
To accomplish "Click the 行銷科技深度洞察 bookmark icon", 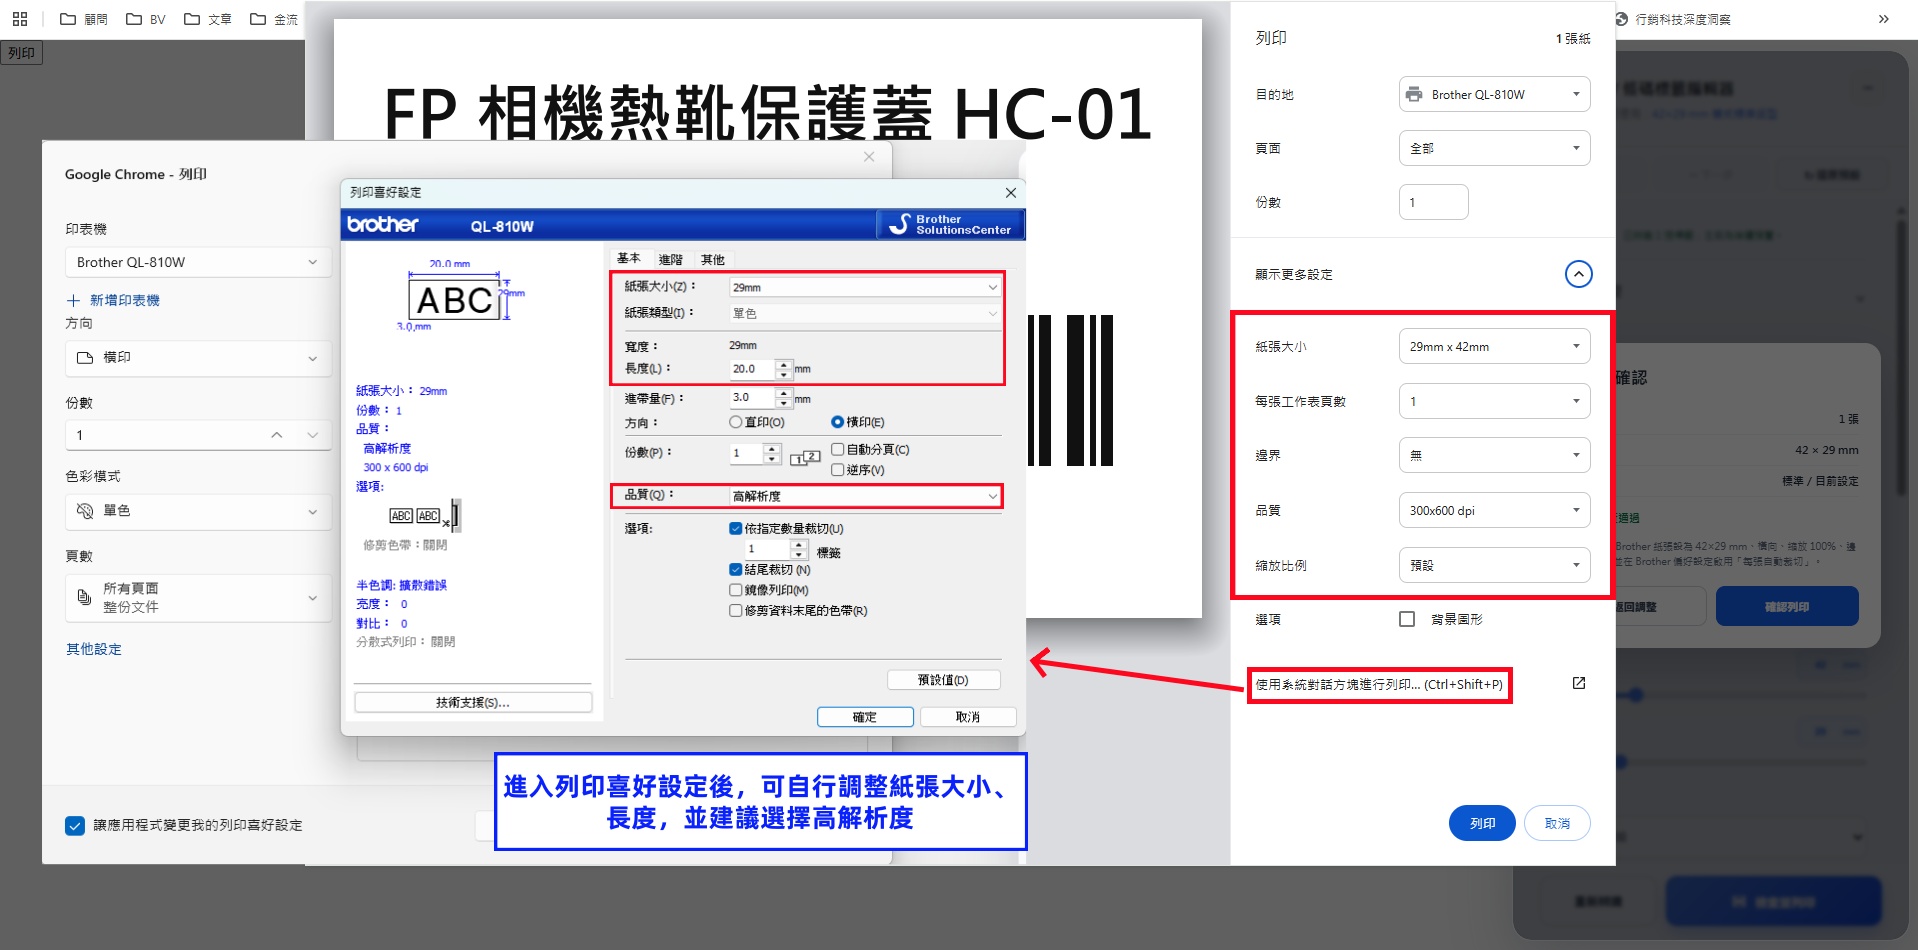I will [1621, 19].
